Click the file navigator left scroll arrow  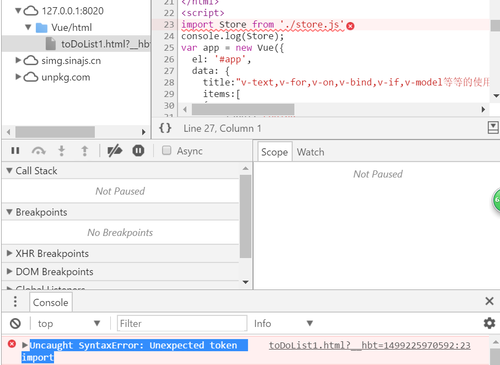click(x=8, y=132)
